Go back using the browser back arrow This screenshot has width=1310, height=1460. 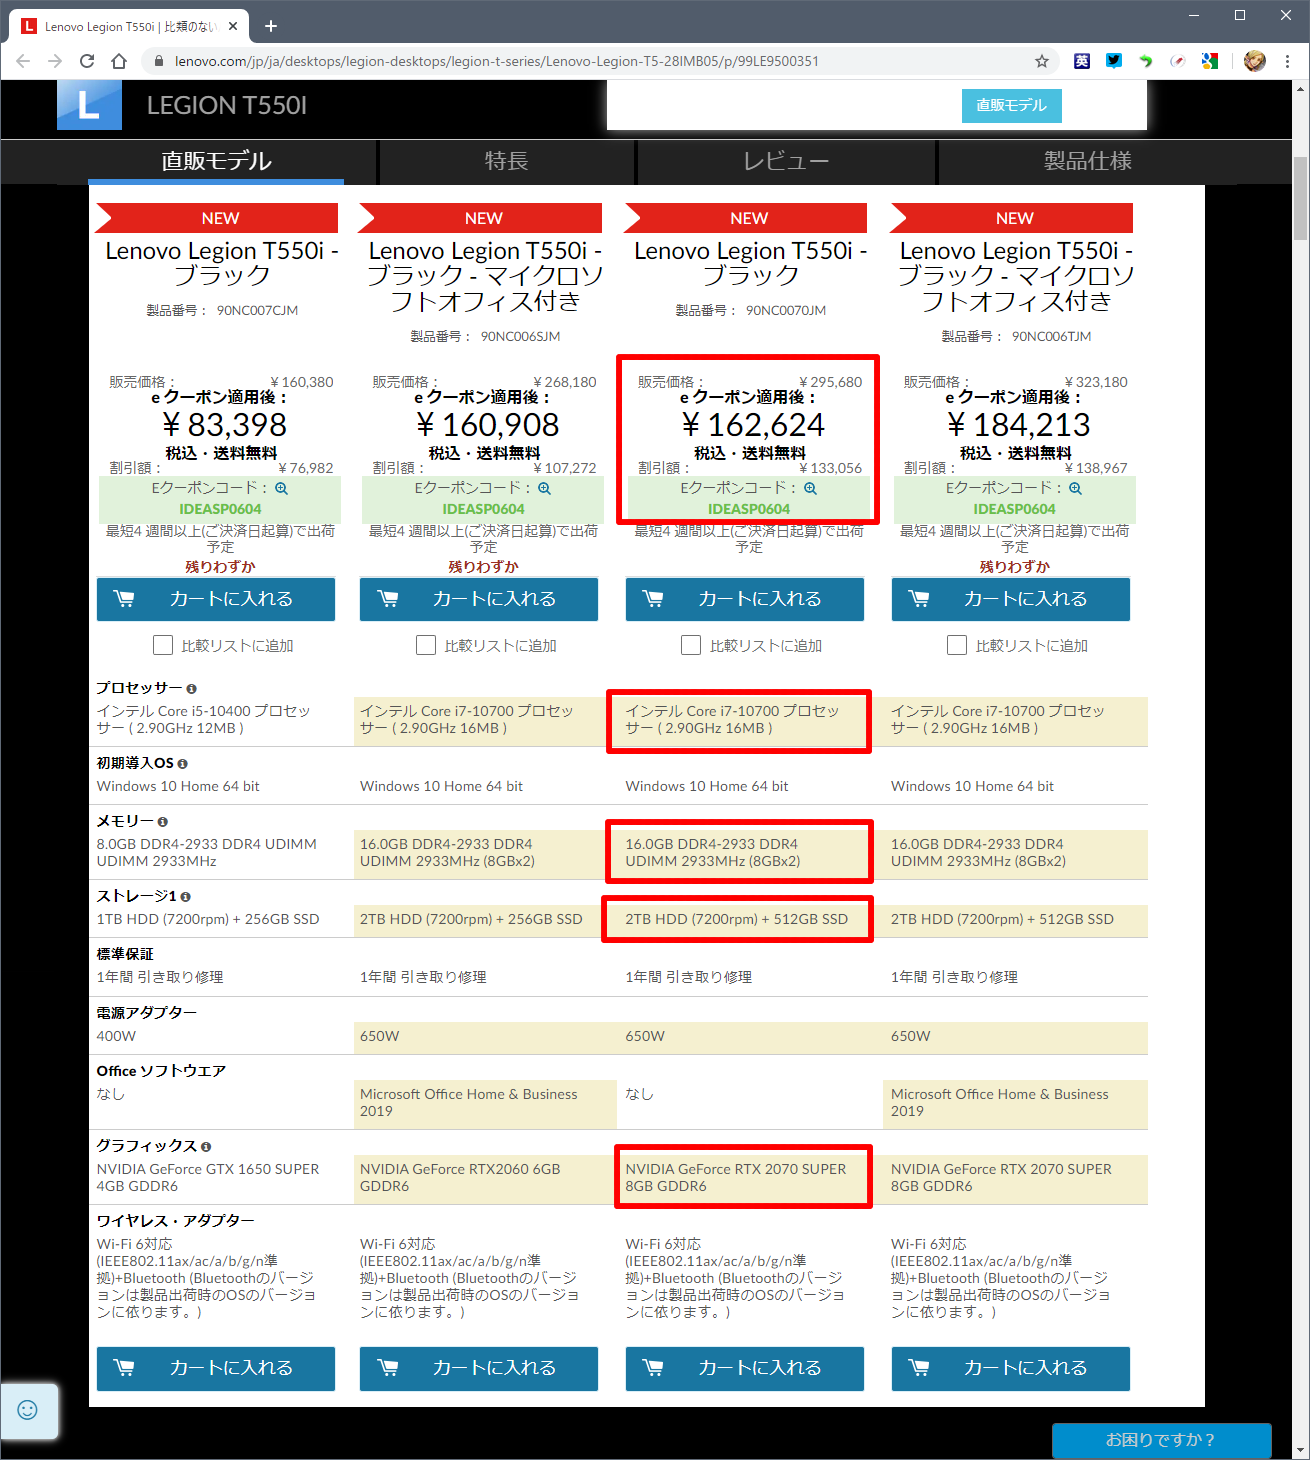coord(23,61)
